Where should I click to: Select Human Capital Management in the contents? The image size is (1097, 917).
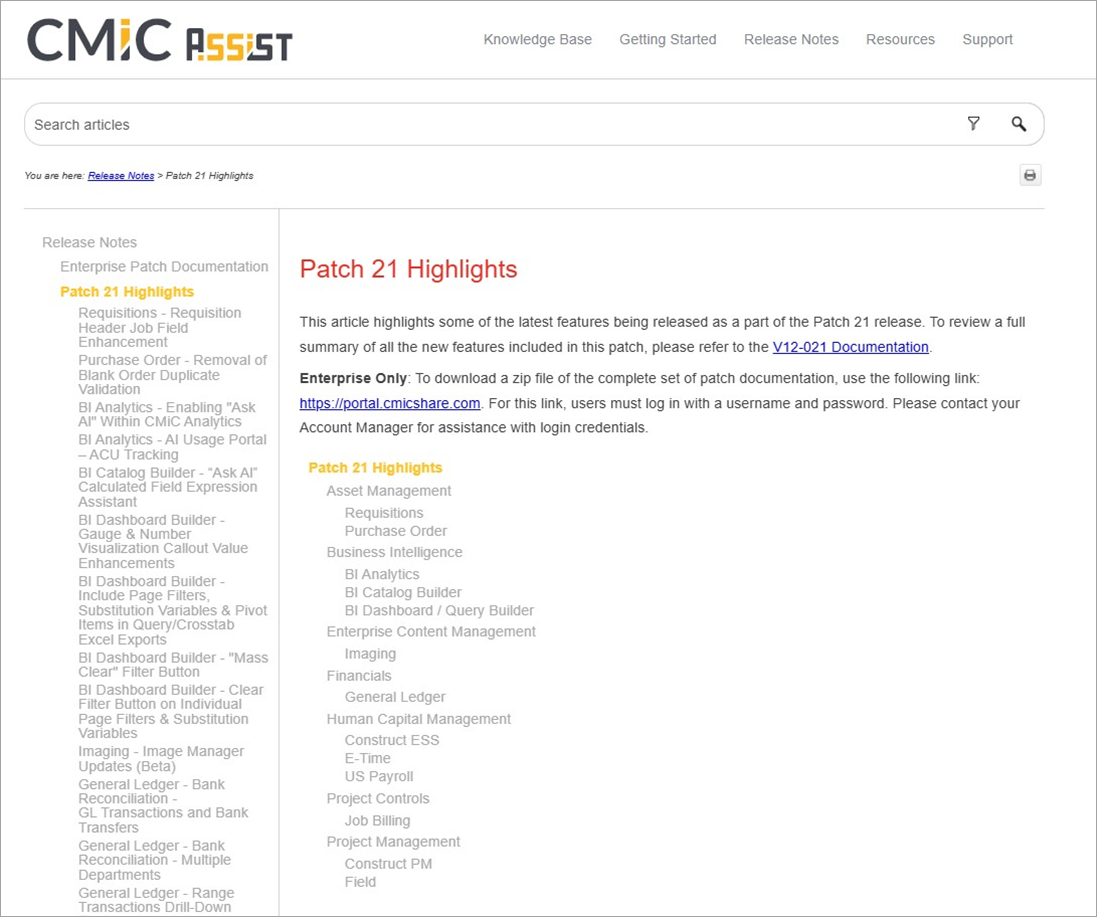[x=418, y=718]
